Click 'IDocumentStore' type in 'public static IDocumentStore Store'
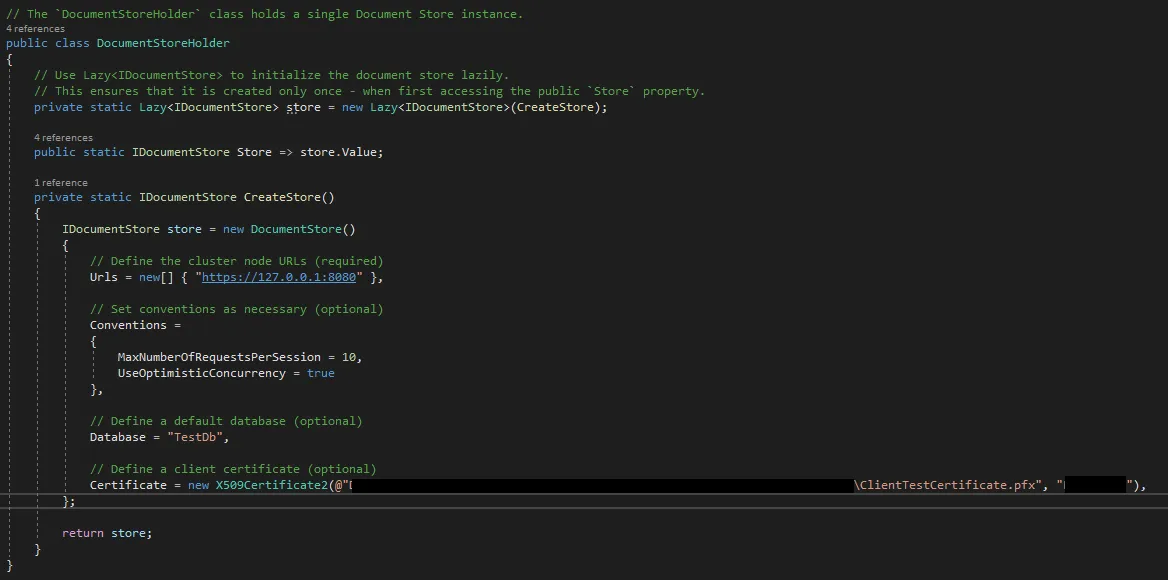Viewport: 1168px width, 580px height. pyautogui.click(x=181, y=152)
